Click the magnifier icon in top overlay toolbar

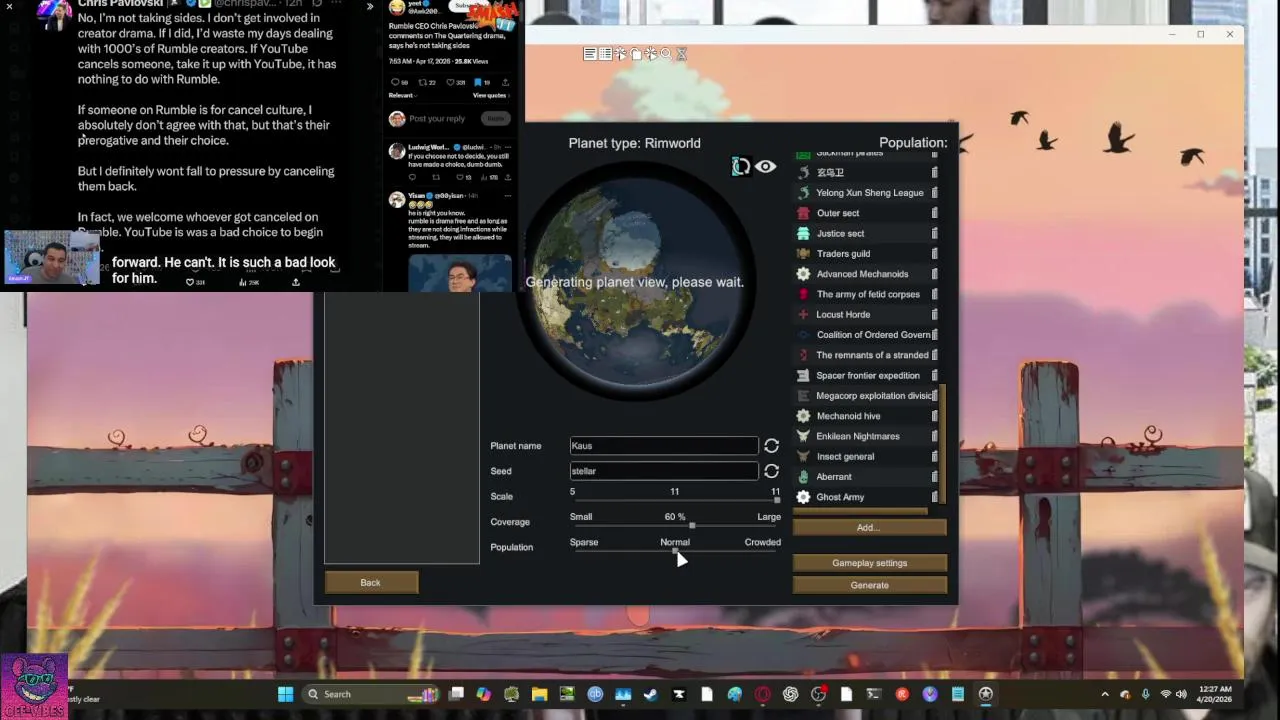pyautogui.click(x=666, y=54)
